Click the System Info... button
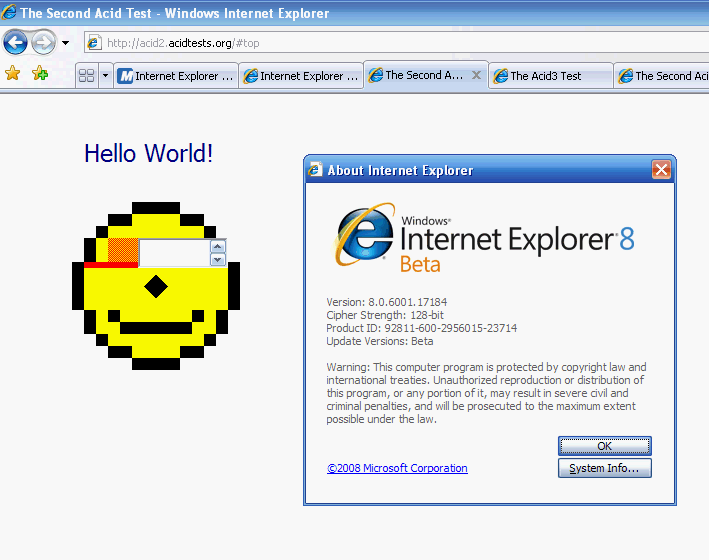This screenshot has width=709, height=560. (605, 468)
